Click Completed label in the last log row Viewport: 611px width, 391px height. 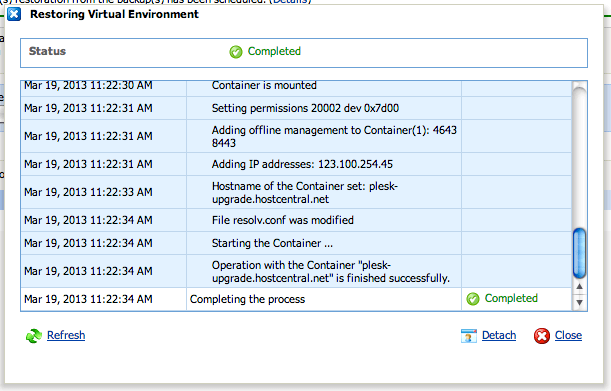coord(511,298)
